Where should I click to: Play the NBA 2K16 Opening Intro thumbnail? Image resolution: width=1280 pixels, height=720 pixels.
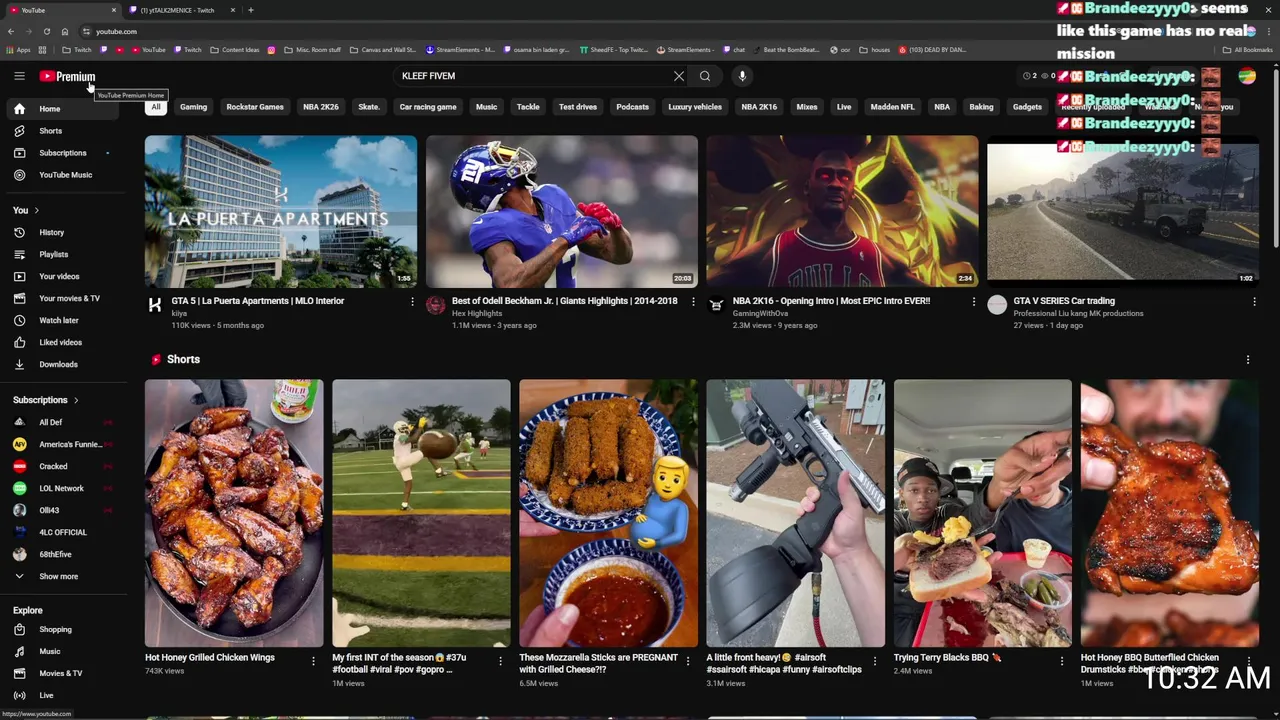pyautogui.click(x=842, y=211)
